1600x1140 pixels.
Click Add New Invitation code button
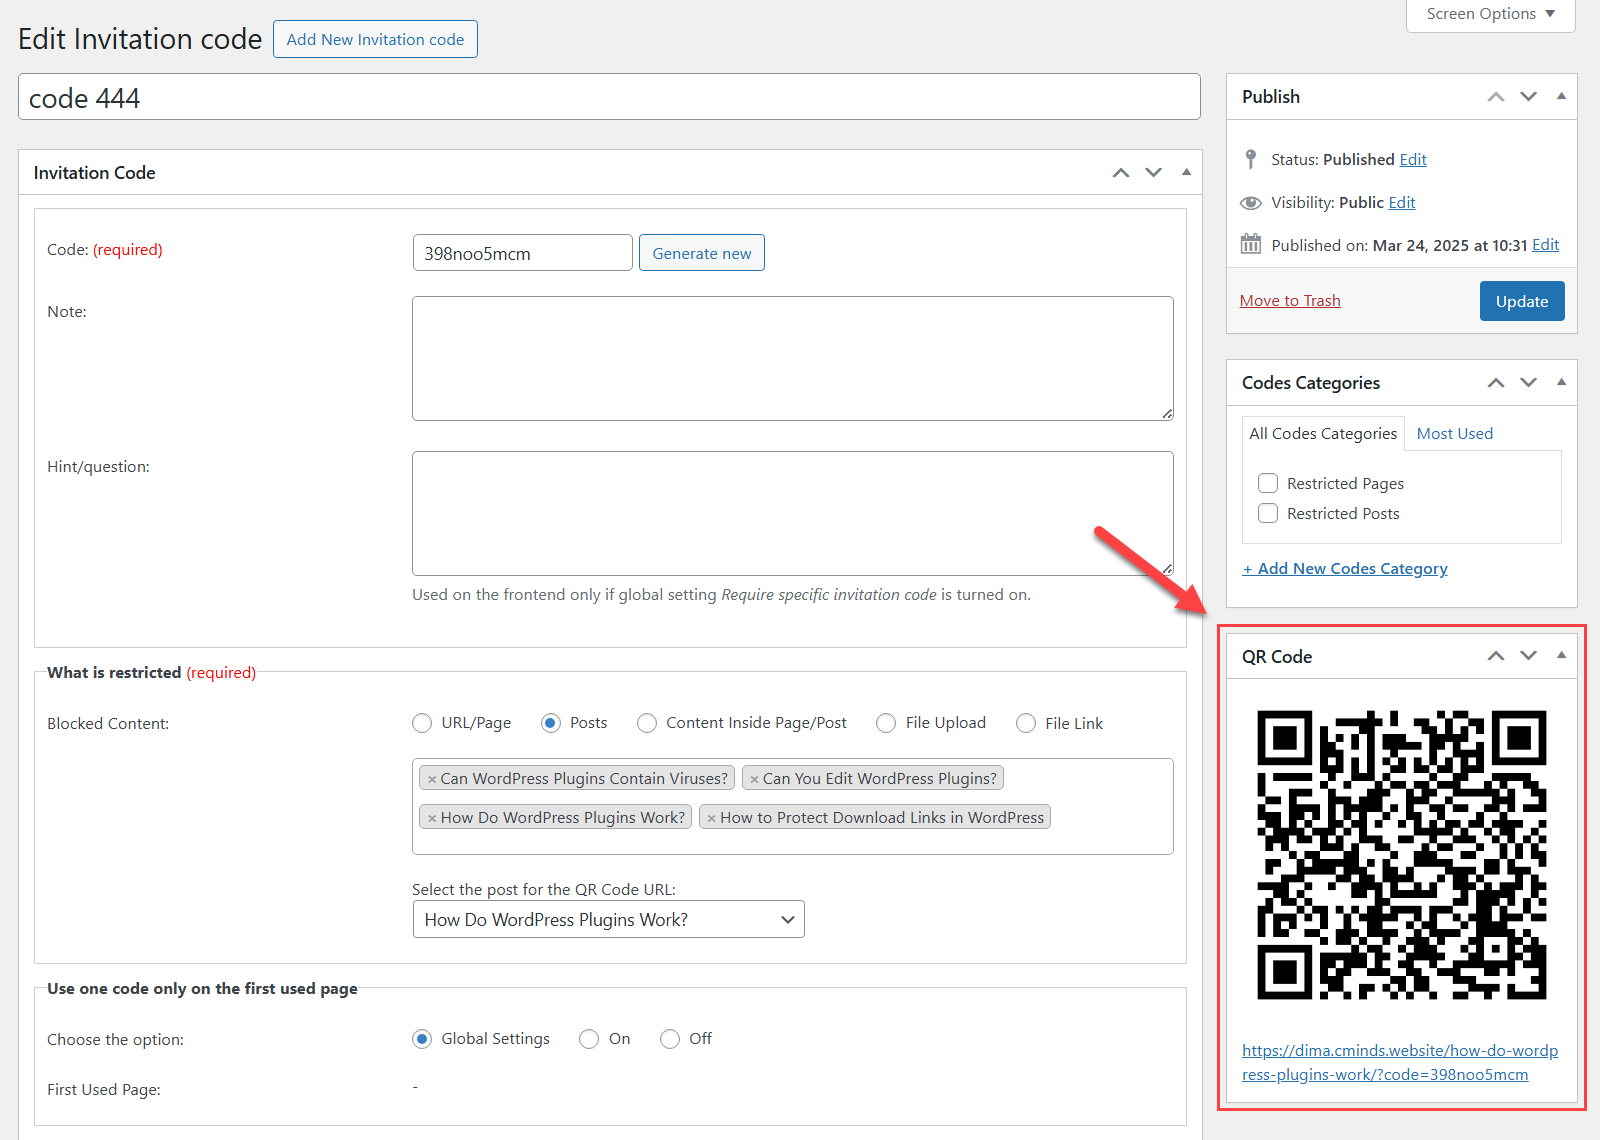pos(375,39)
